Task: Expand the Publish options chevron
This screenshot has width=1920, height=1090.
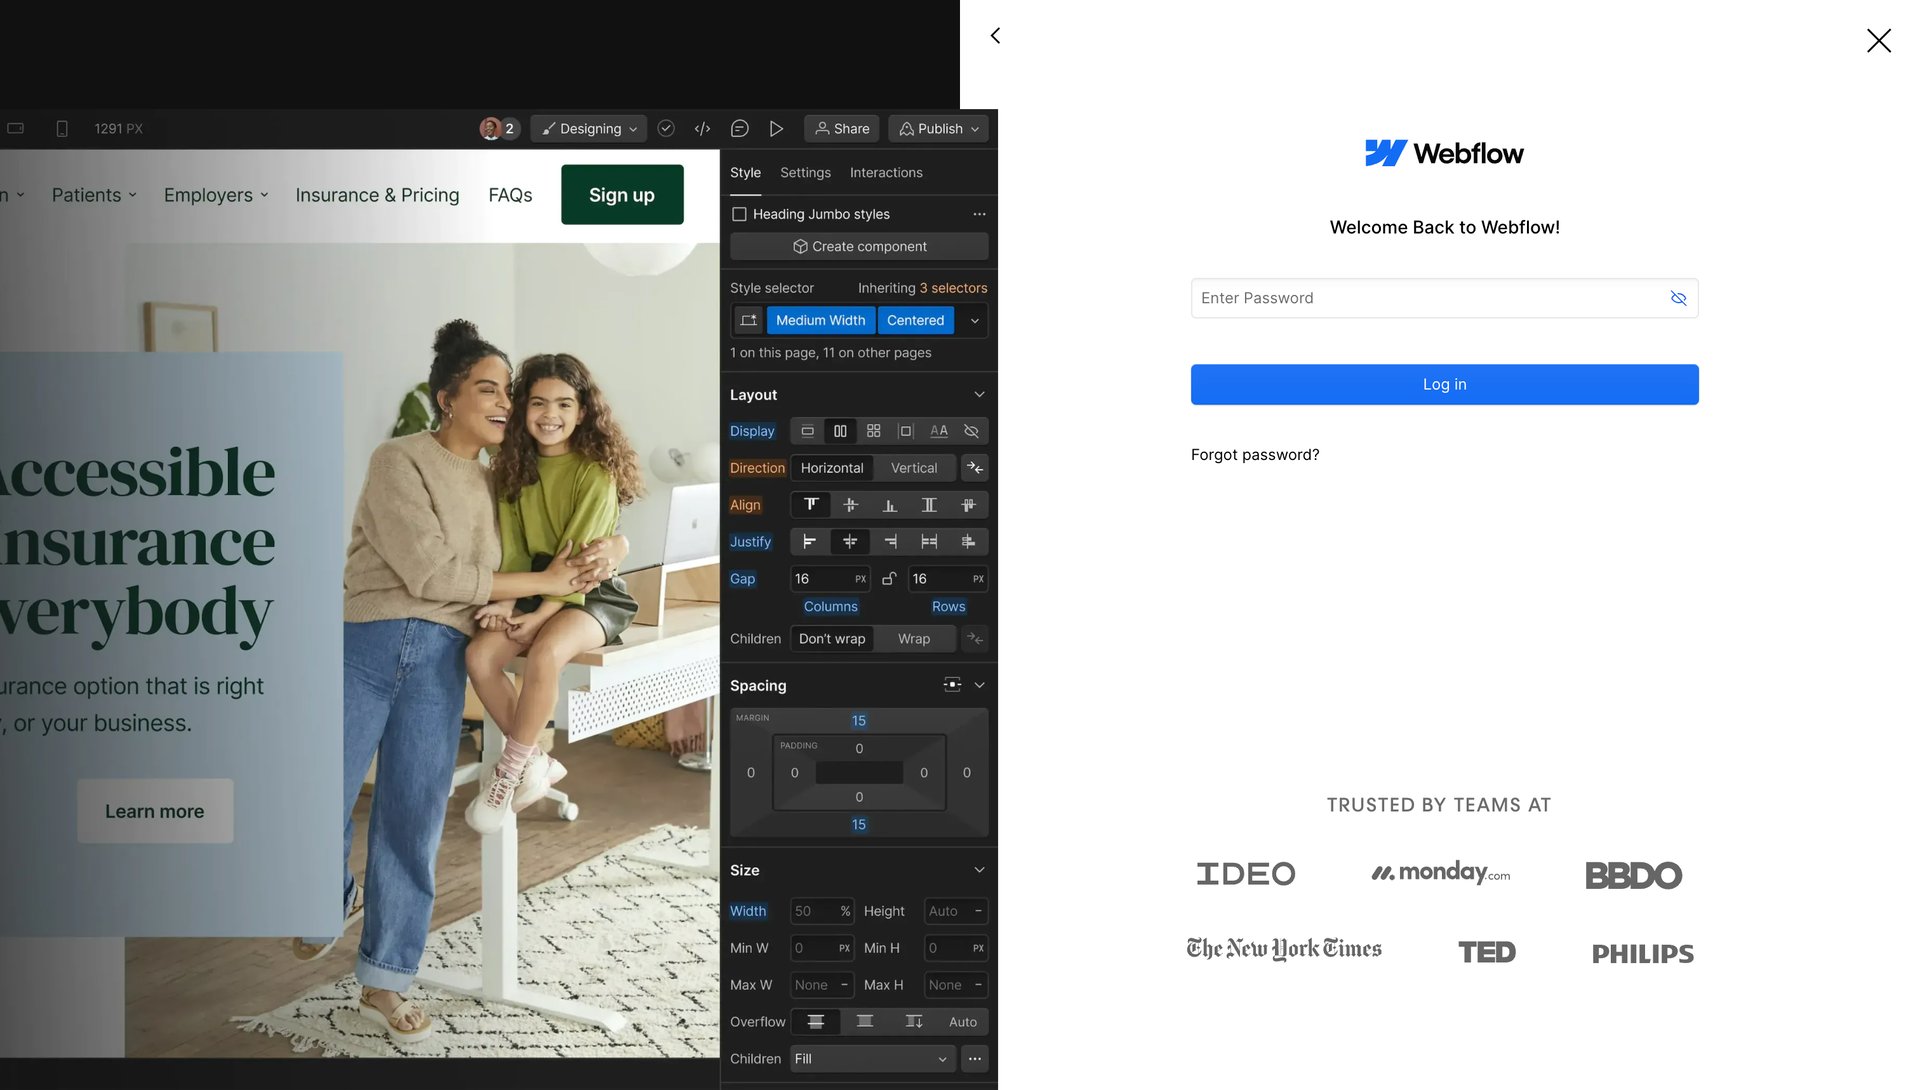Action: 974,128
